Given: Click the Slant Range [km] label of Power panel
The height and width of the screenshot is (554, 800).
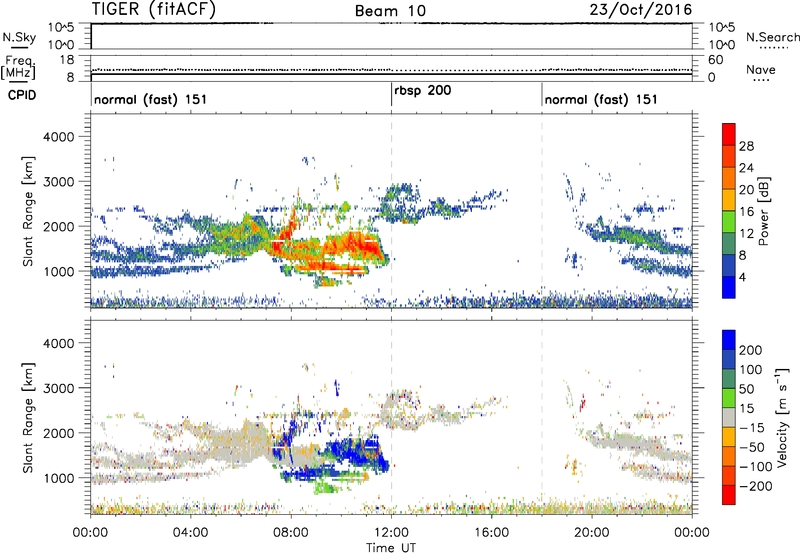Looking at the screenshot, I should point(28,211).
